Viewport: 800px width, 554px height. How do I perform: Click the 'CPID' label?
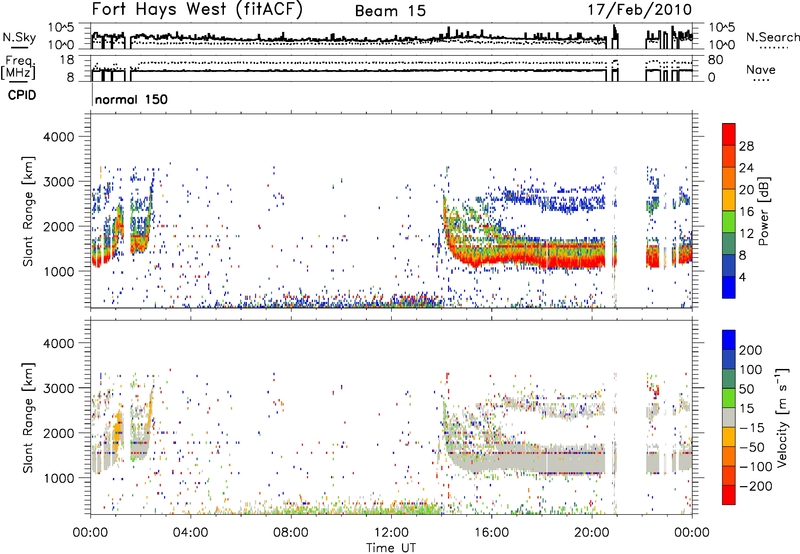pos(22,95)
